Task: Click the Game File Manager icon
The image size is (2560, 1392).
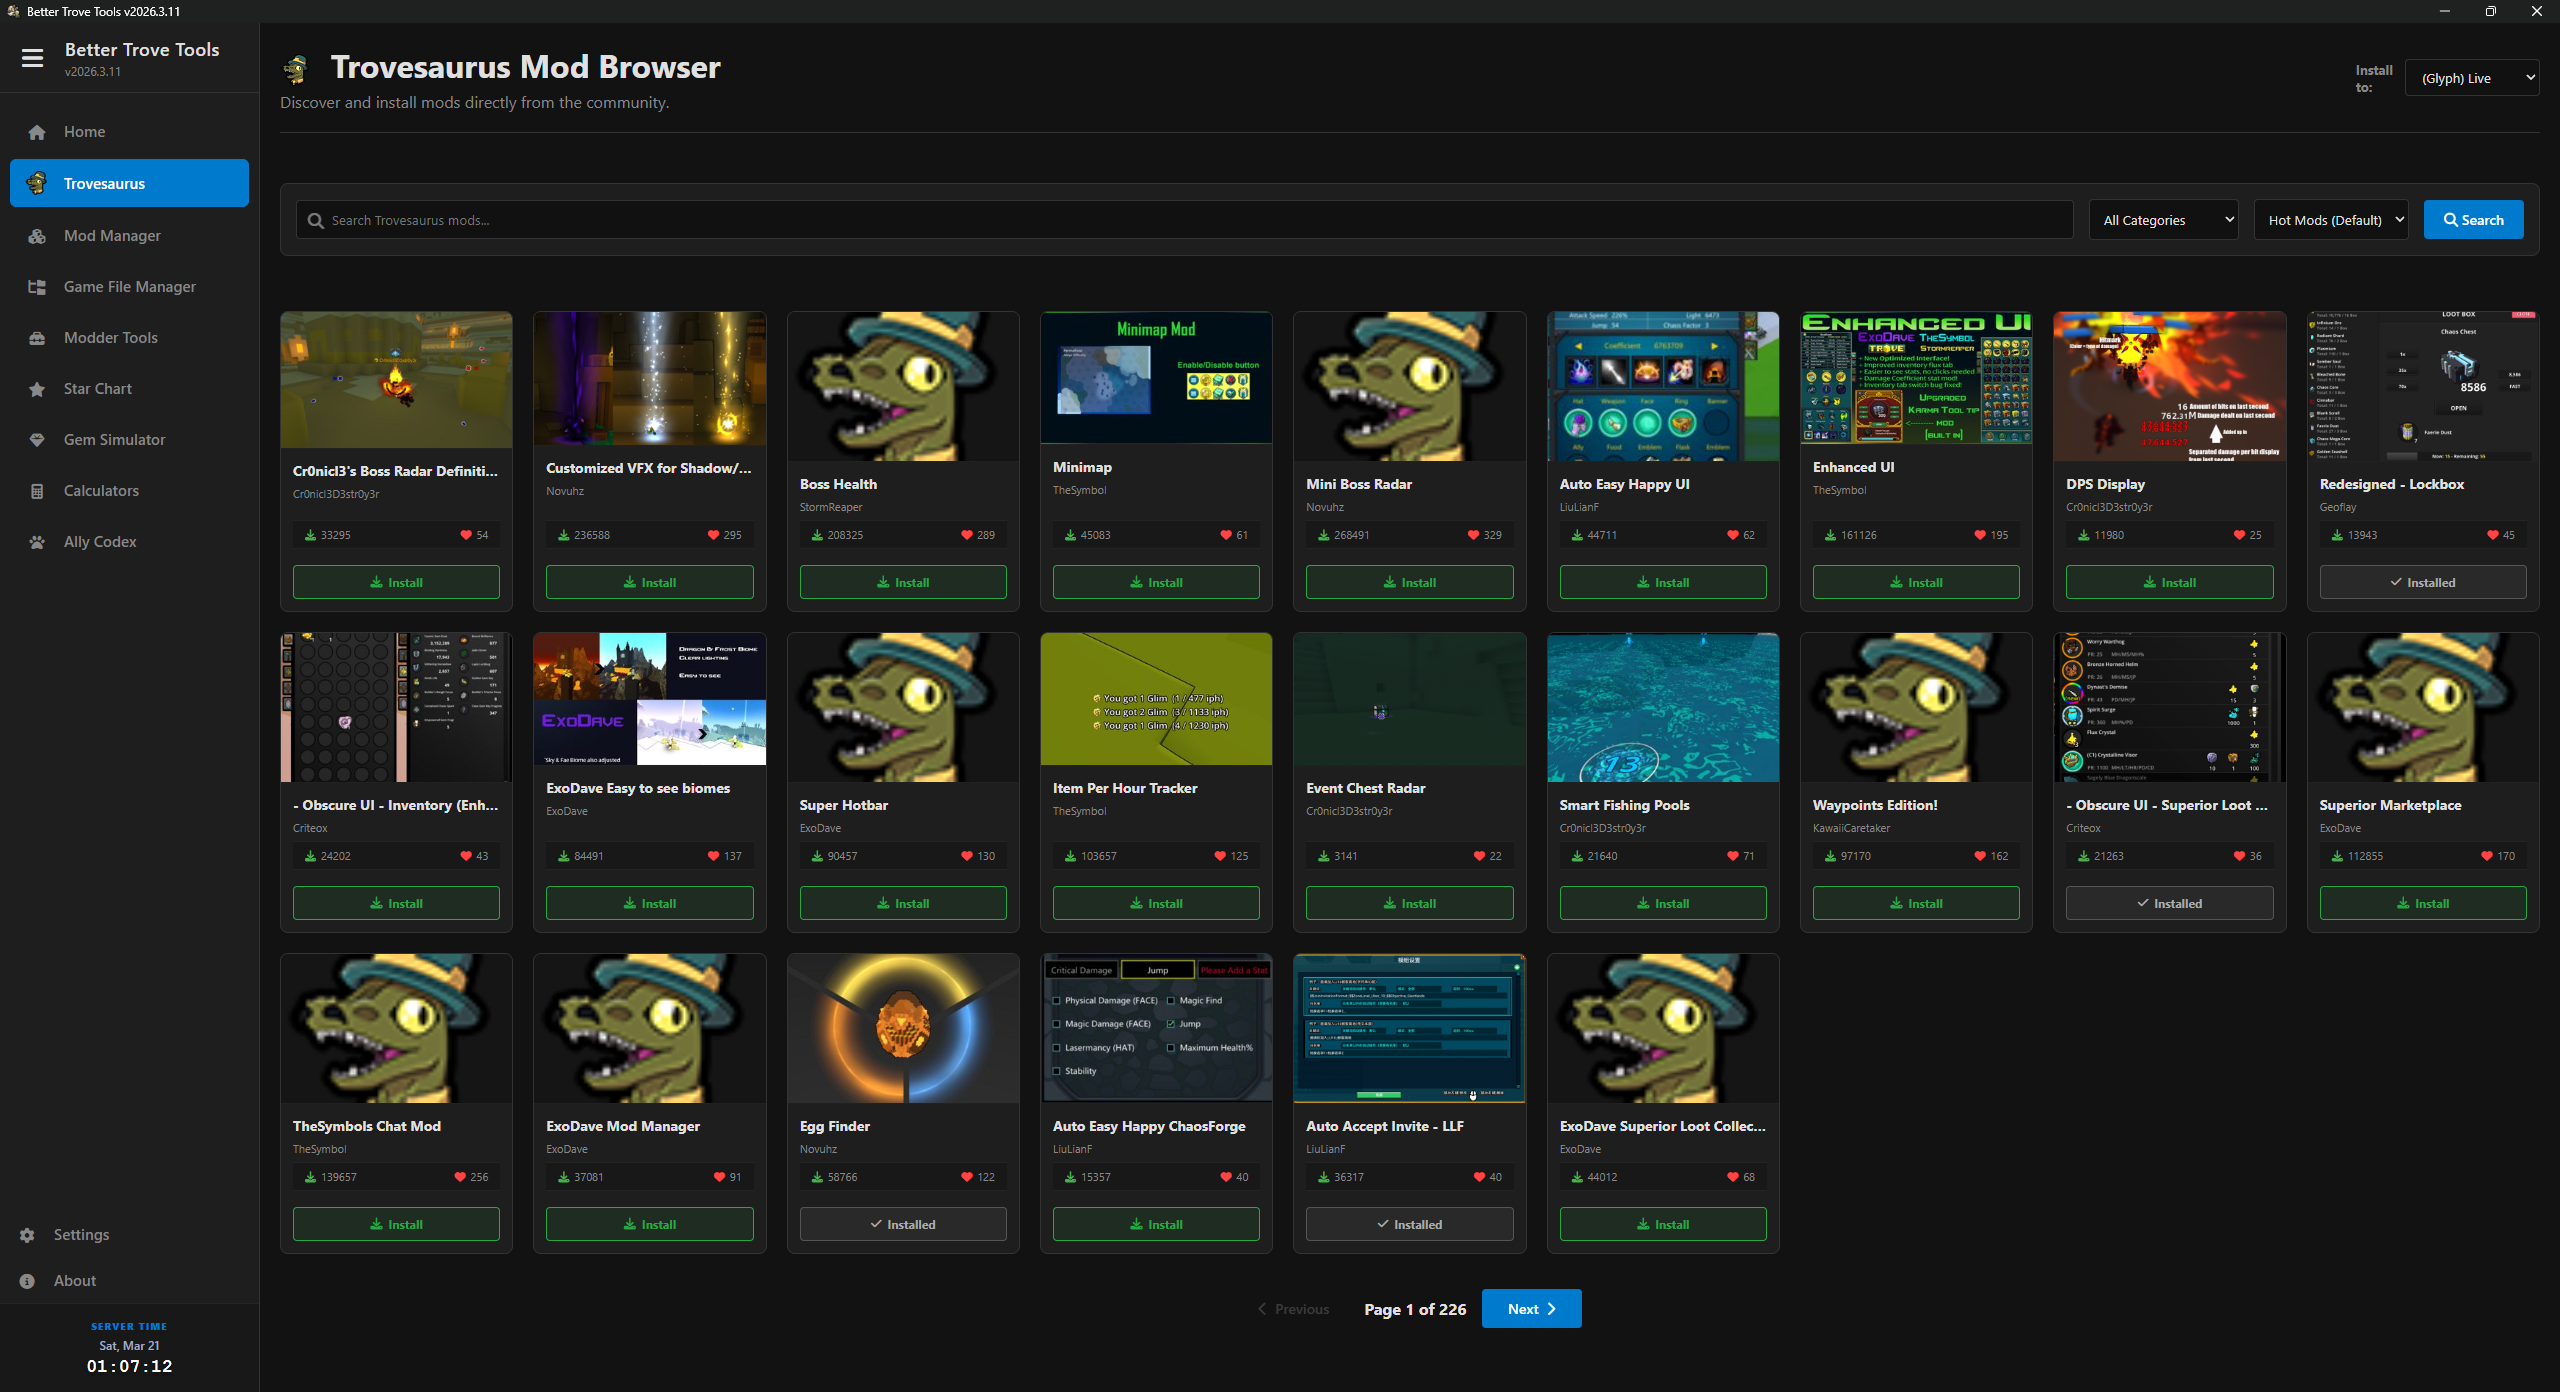Action: [36, 287]
